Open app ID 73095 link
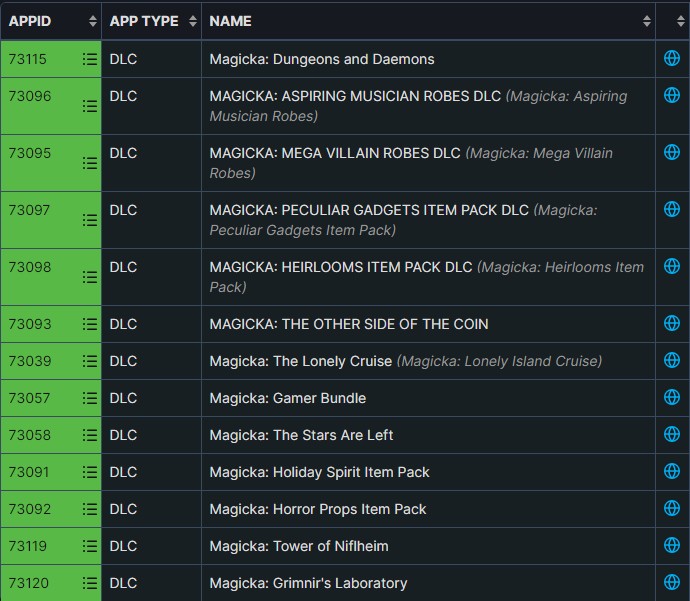690x601 pixels. pyautogui.click(x=29, y=153)
